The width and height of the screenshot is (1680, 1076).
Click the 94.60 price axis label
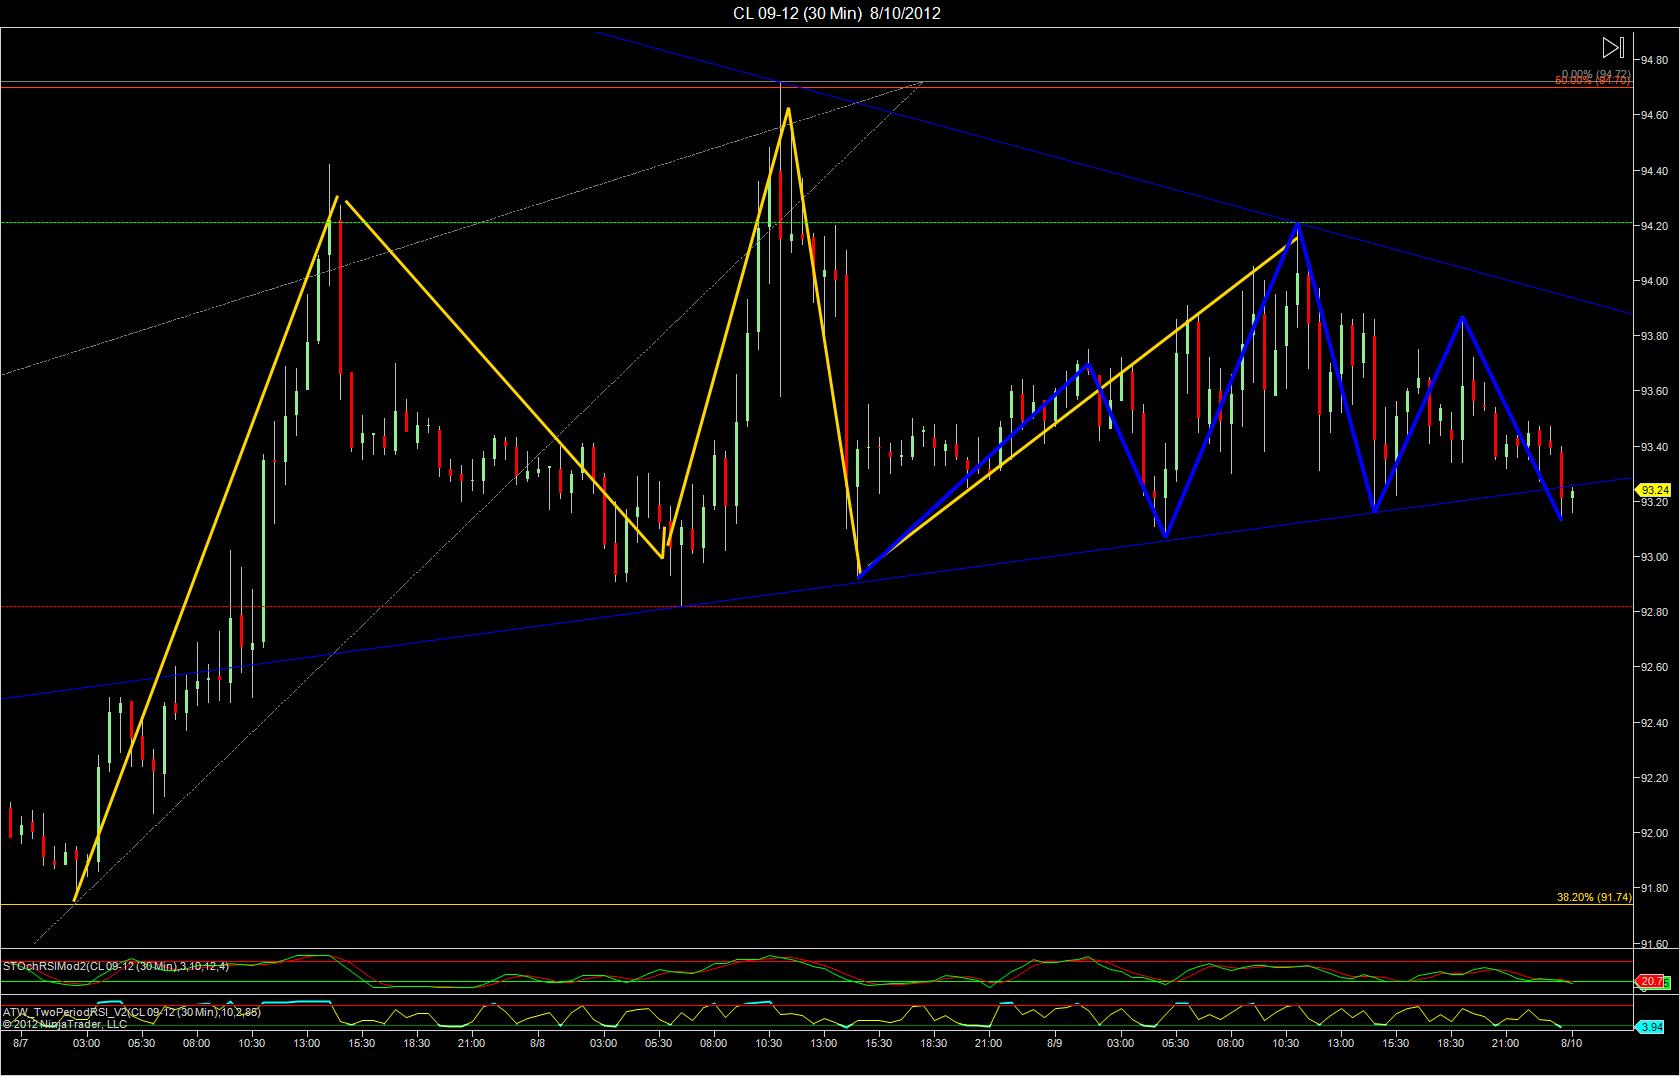pyautogui.click(x=1654, y=115)
